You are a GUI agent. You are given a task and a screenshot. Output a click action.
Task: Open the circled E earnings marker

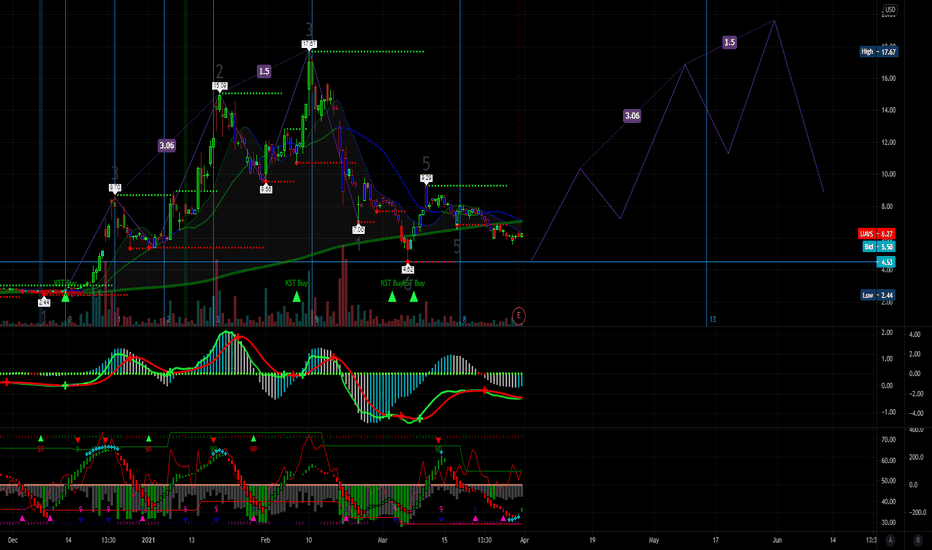(518, 316)
